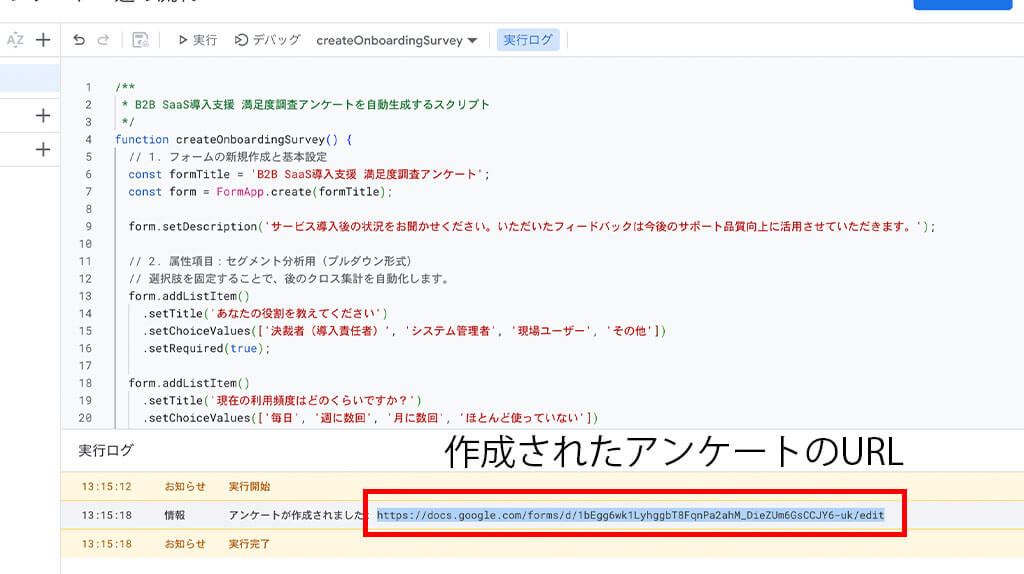Screen dimensions: 1024x574
Task: Click the blue button at top right
Action: point(962,4)
